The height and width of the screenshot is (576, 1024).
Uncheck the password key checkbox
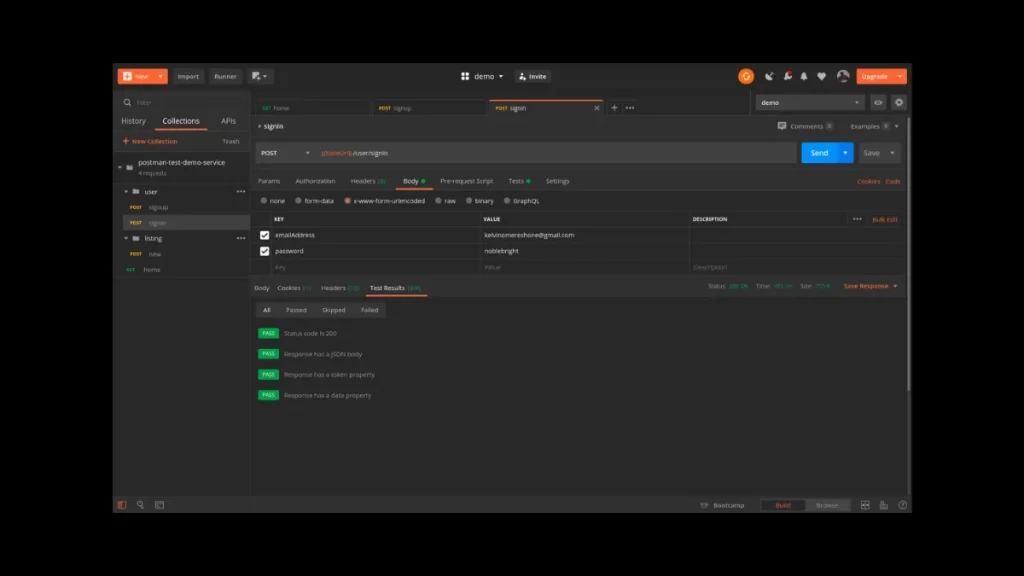[266, 251]
